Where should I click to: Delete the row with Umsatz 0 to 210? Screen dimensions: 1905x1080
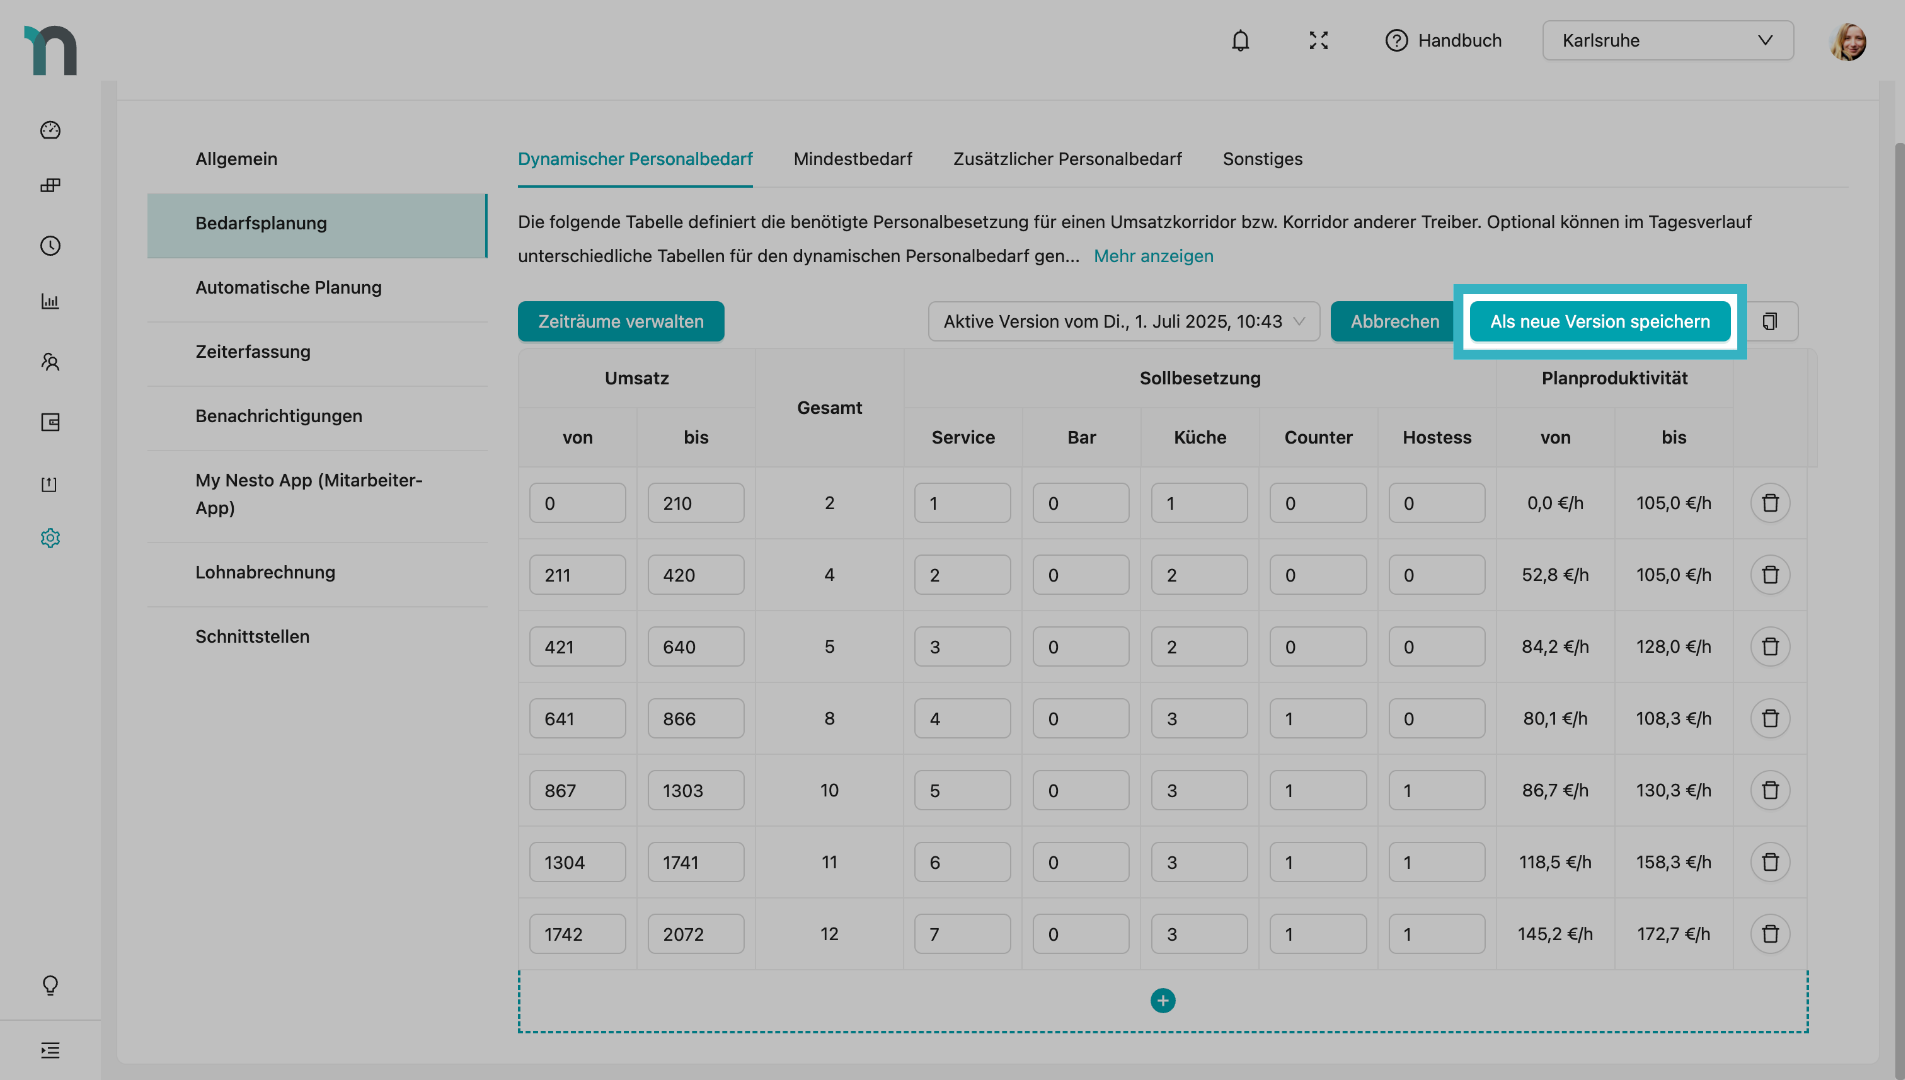click(x=1769, y=503)
